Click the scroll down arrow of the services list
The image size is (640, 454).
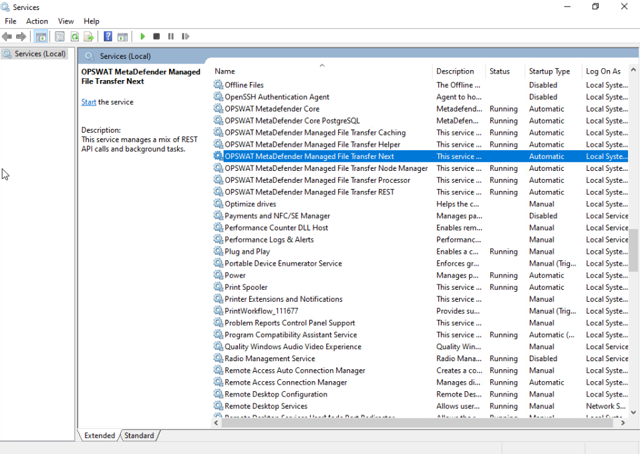[633, 412]
